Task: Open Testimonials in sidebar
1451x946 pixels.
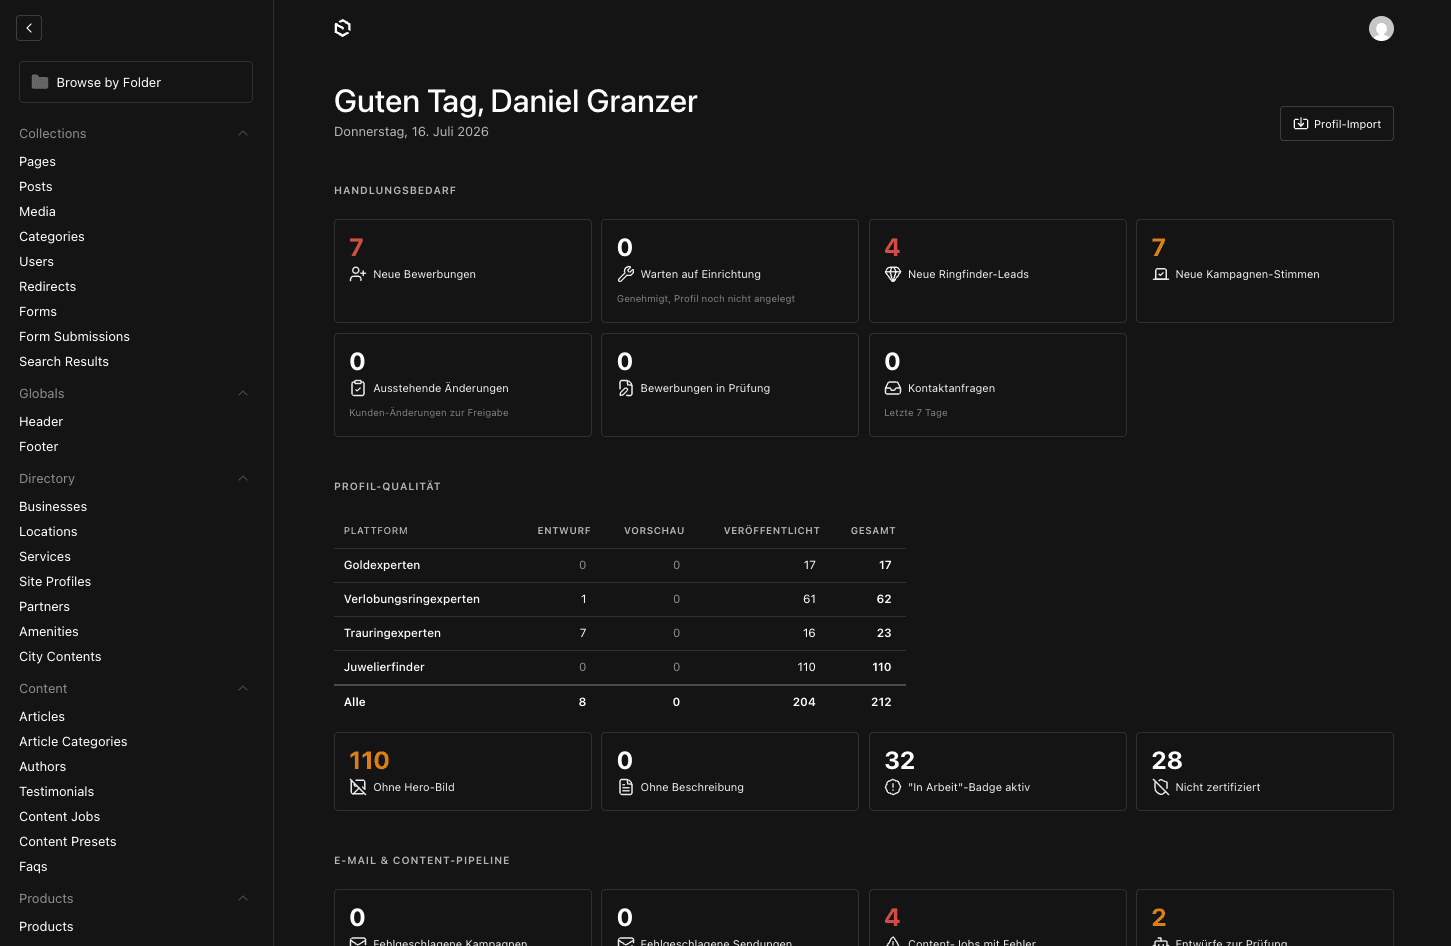Action: pyautogui.click(x=56, y=791)
